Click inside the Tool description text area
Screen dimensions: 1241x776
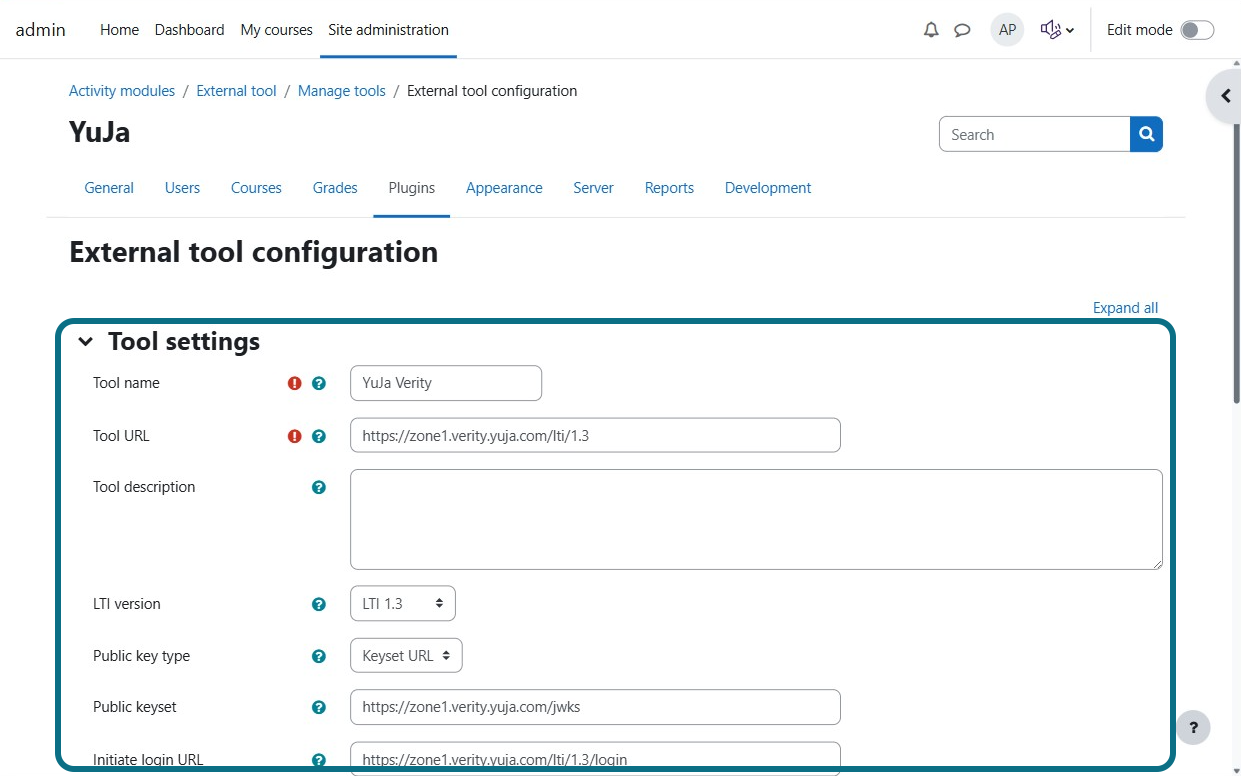point(756,519)
